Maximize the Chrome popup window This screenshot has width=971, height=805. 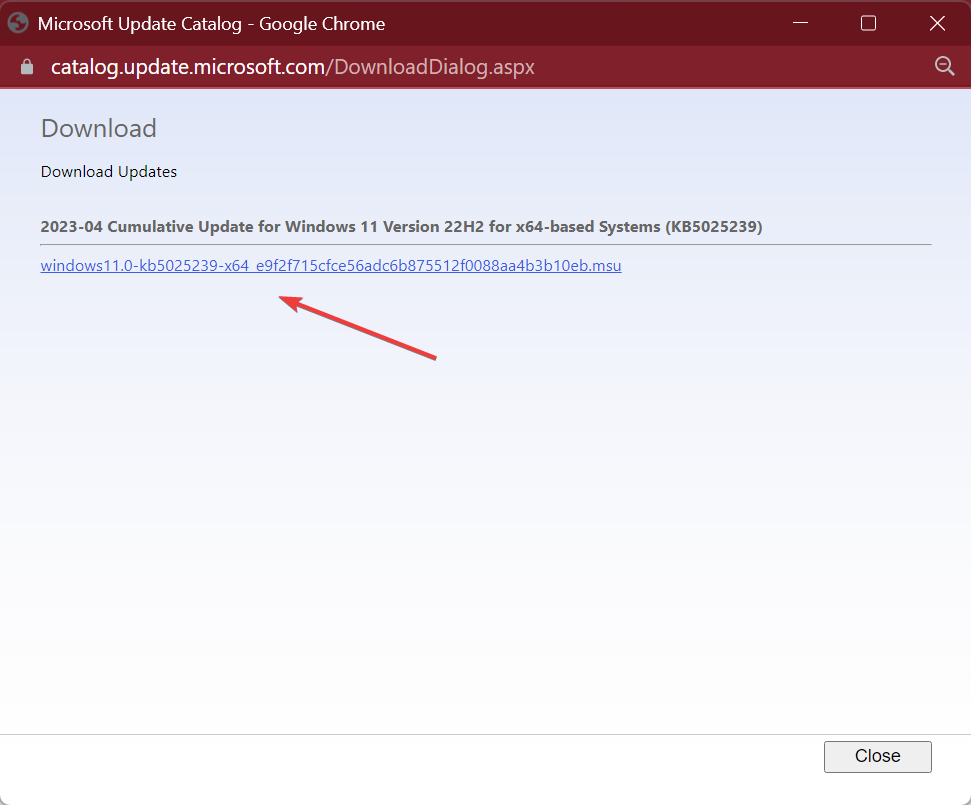pyautogui.click(x=868, y=23)
